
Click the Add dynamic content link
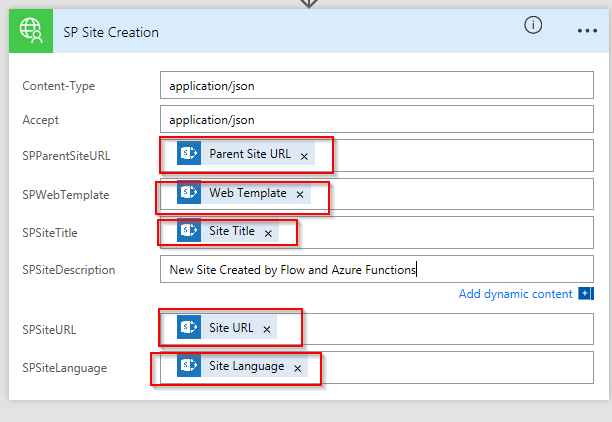pyautogui.click(x=515, y=294)
